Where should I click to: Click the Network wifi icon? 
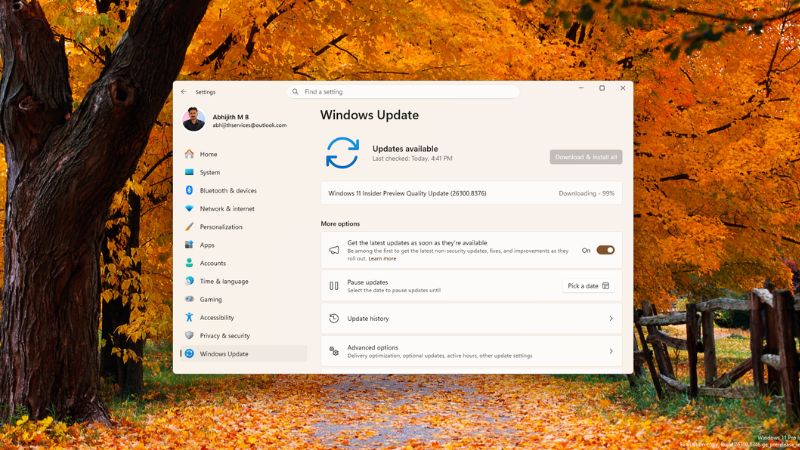click(189, 208)
